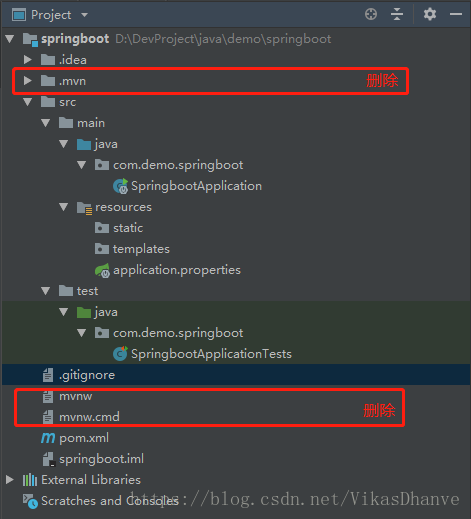The height and width of the screenshot is (519, 471).
Task: Click the springboot module folder icon
Action: tap(30, 40)
